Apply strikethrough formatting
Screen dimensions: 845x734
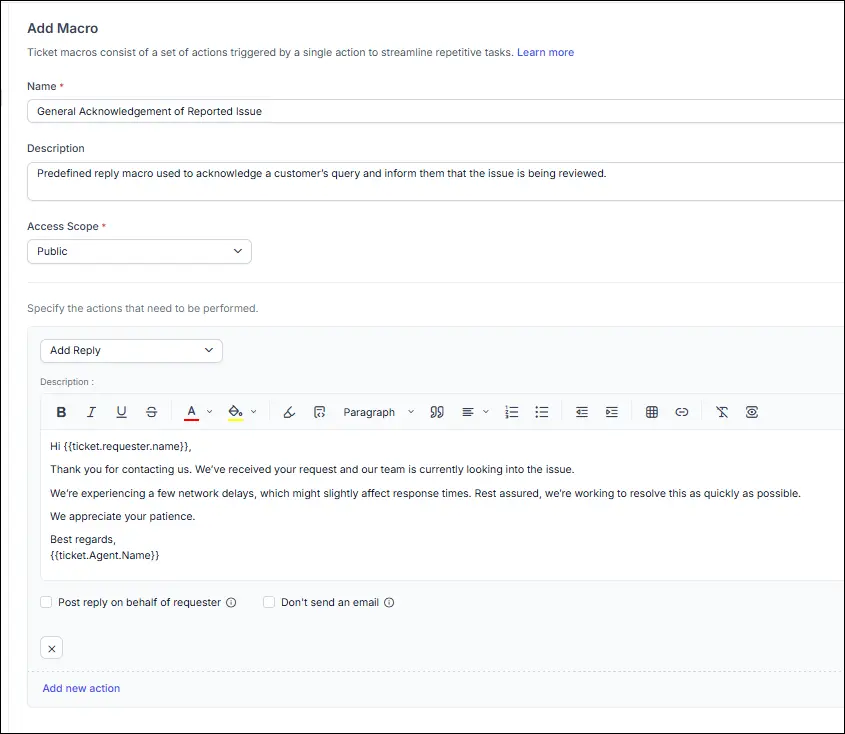151,412
